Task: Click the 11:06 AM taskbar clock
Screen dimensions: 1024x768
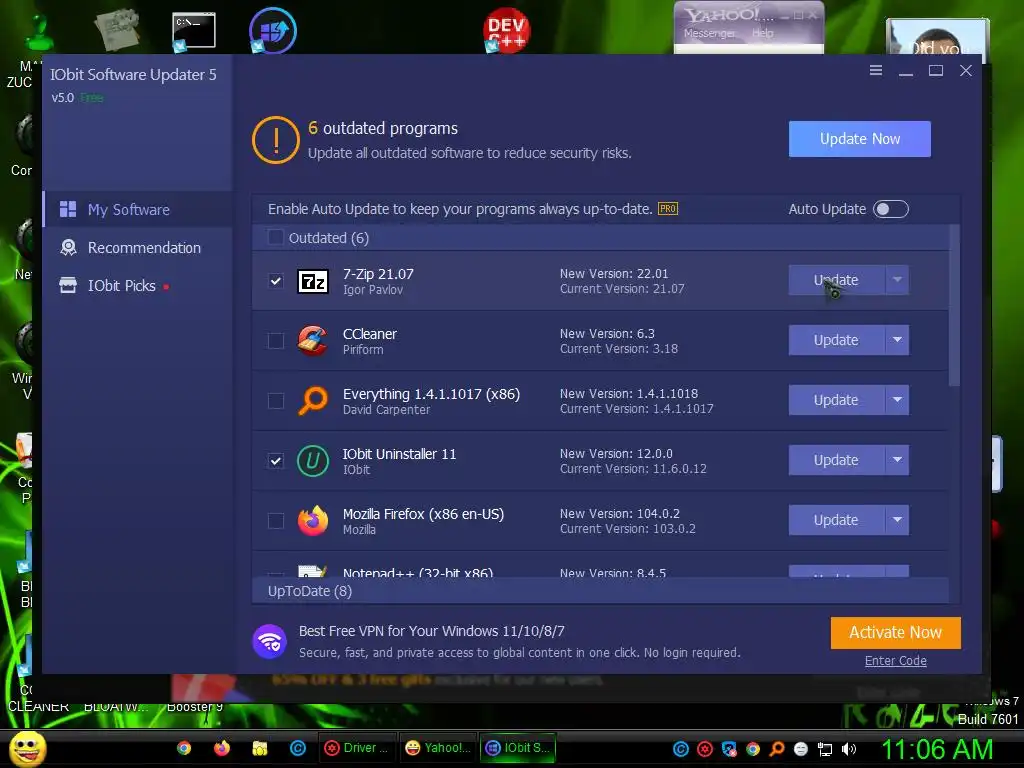Action: pyautogui.click(x=938, y=749)
